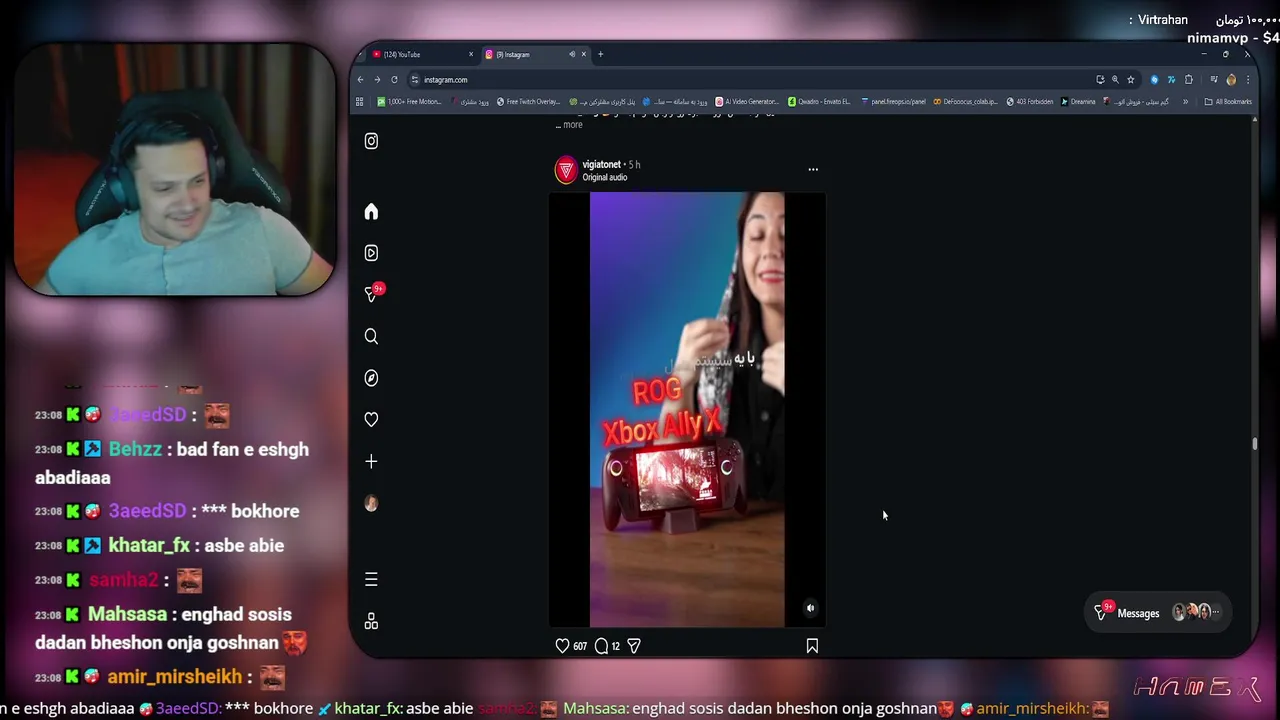Open the Original audio link

(605, 177)
